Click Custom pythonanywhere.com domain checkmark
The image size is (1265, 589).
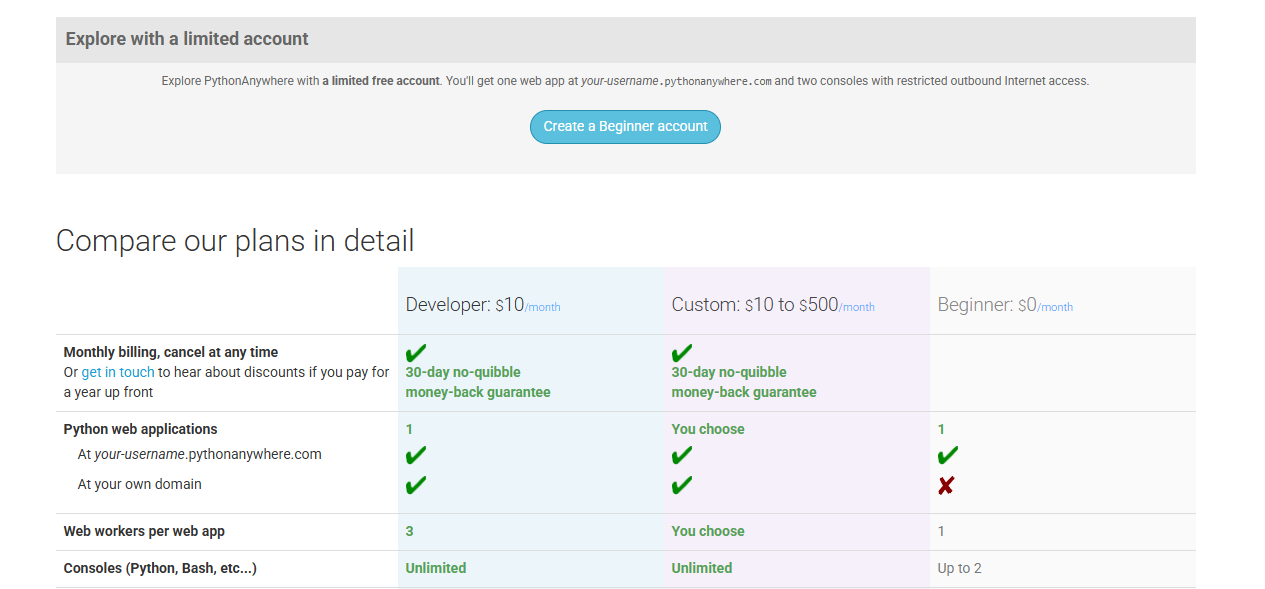pyautogui.click(x=682, y=455)
